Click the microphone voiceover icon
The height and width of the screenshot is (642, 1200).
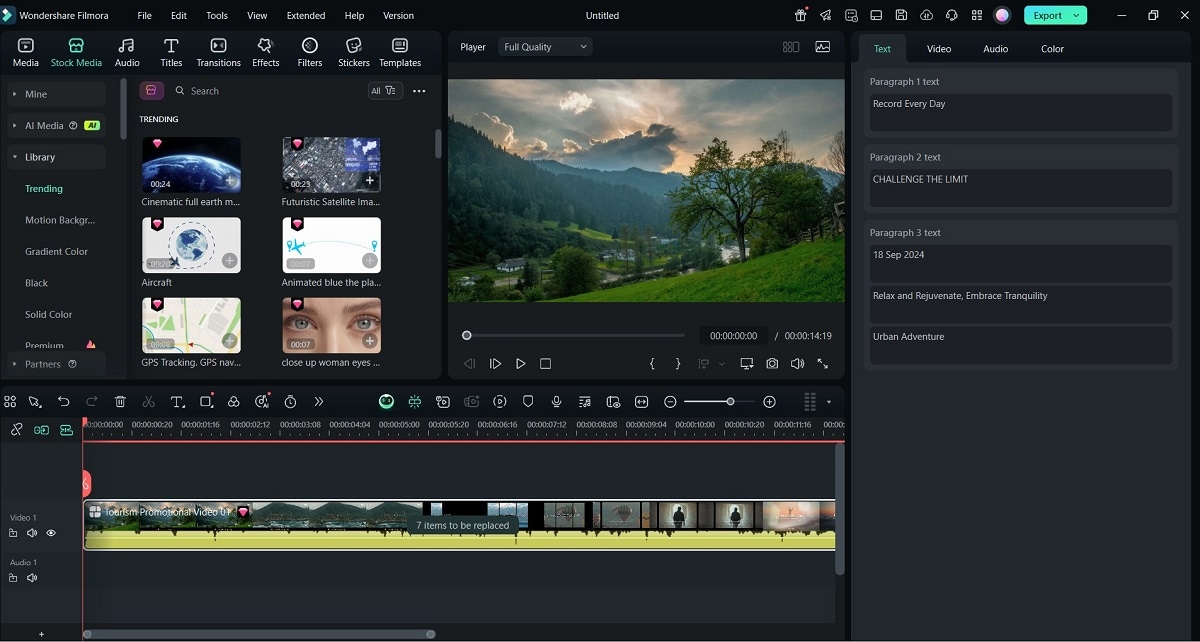(x=556, y=401)
